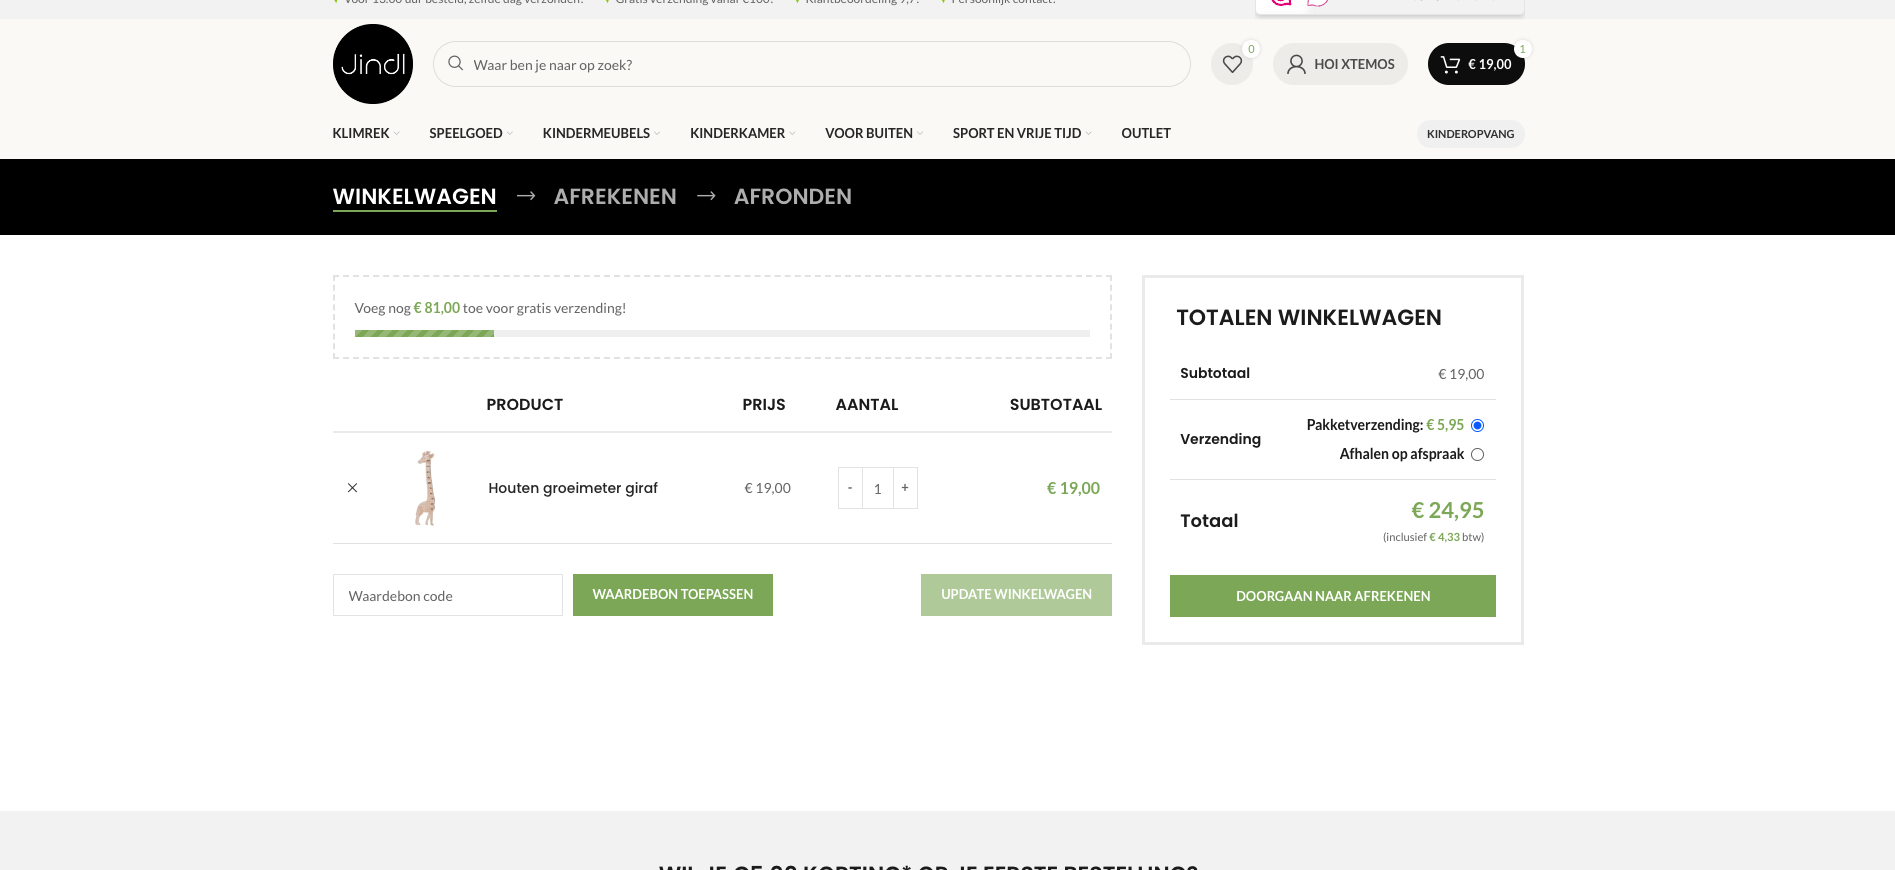Click Update Winkelwagen button
This screenshot has height=870, width=1895.
pyautogui.click(x=1016, y=595)
